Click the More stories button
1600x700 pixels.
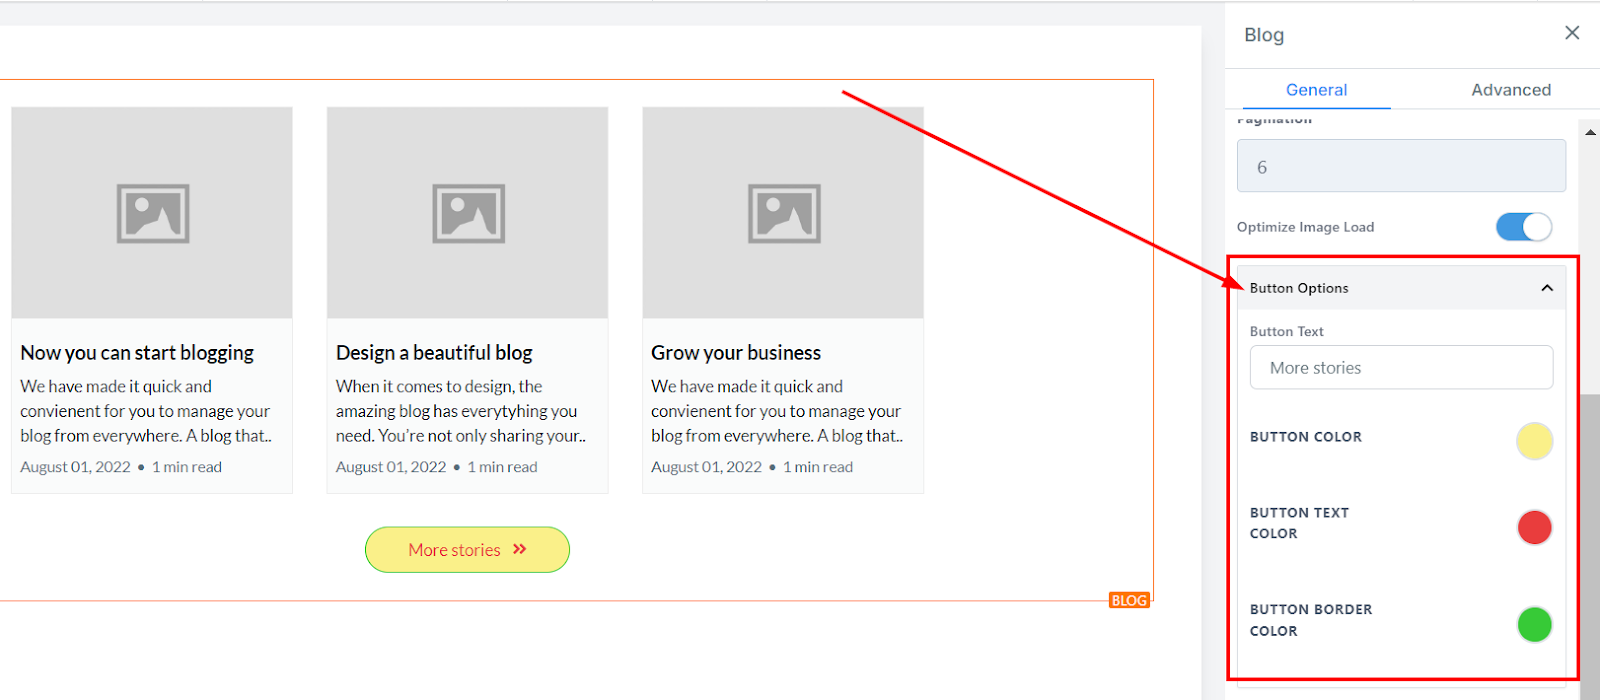pyautogui.click(x=467, y=550)
